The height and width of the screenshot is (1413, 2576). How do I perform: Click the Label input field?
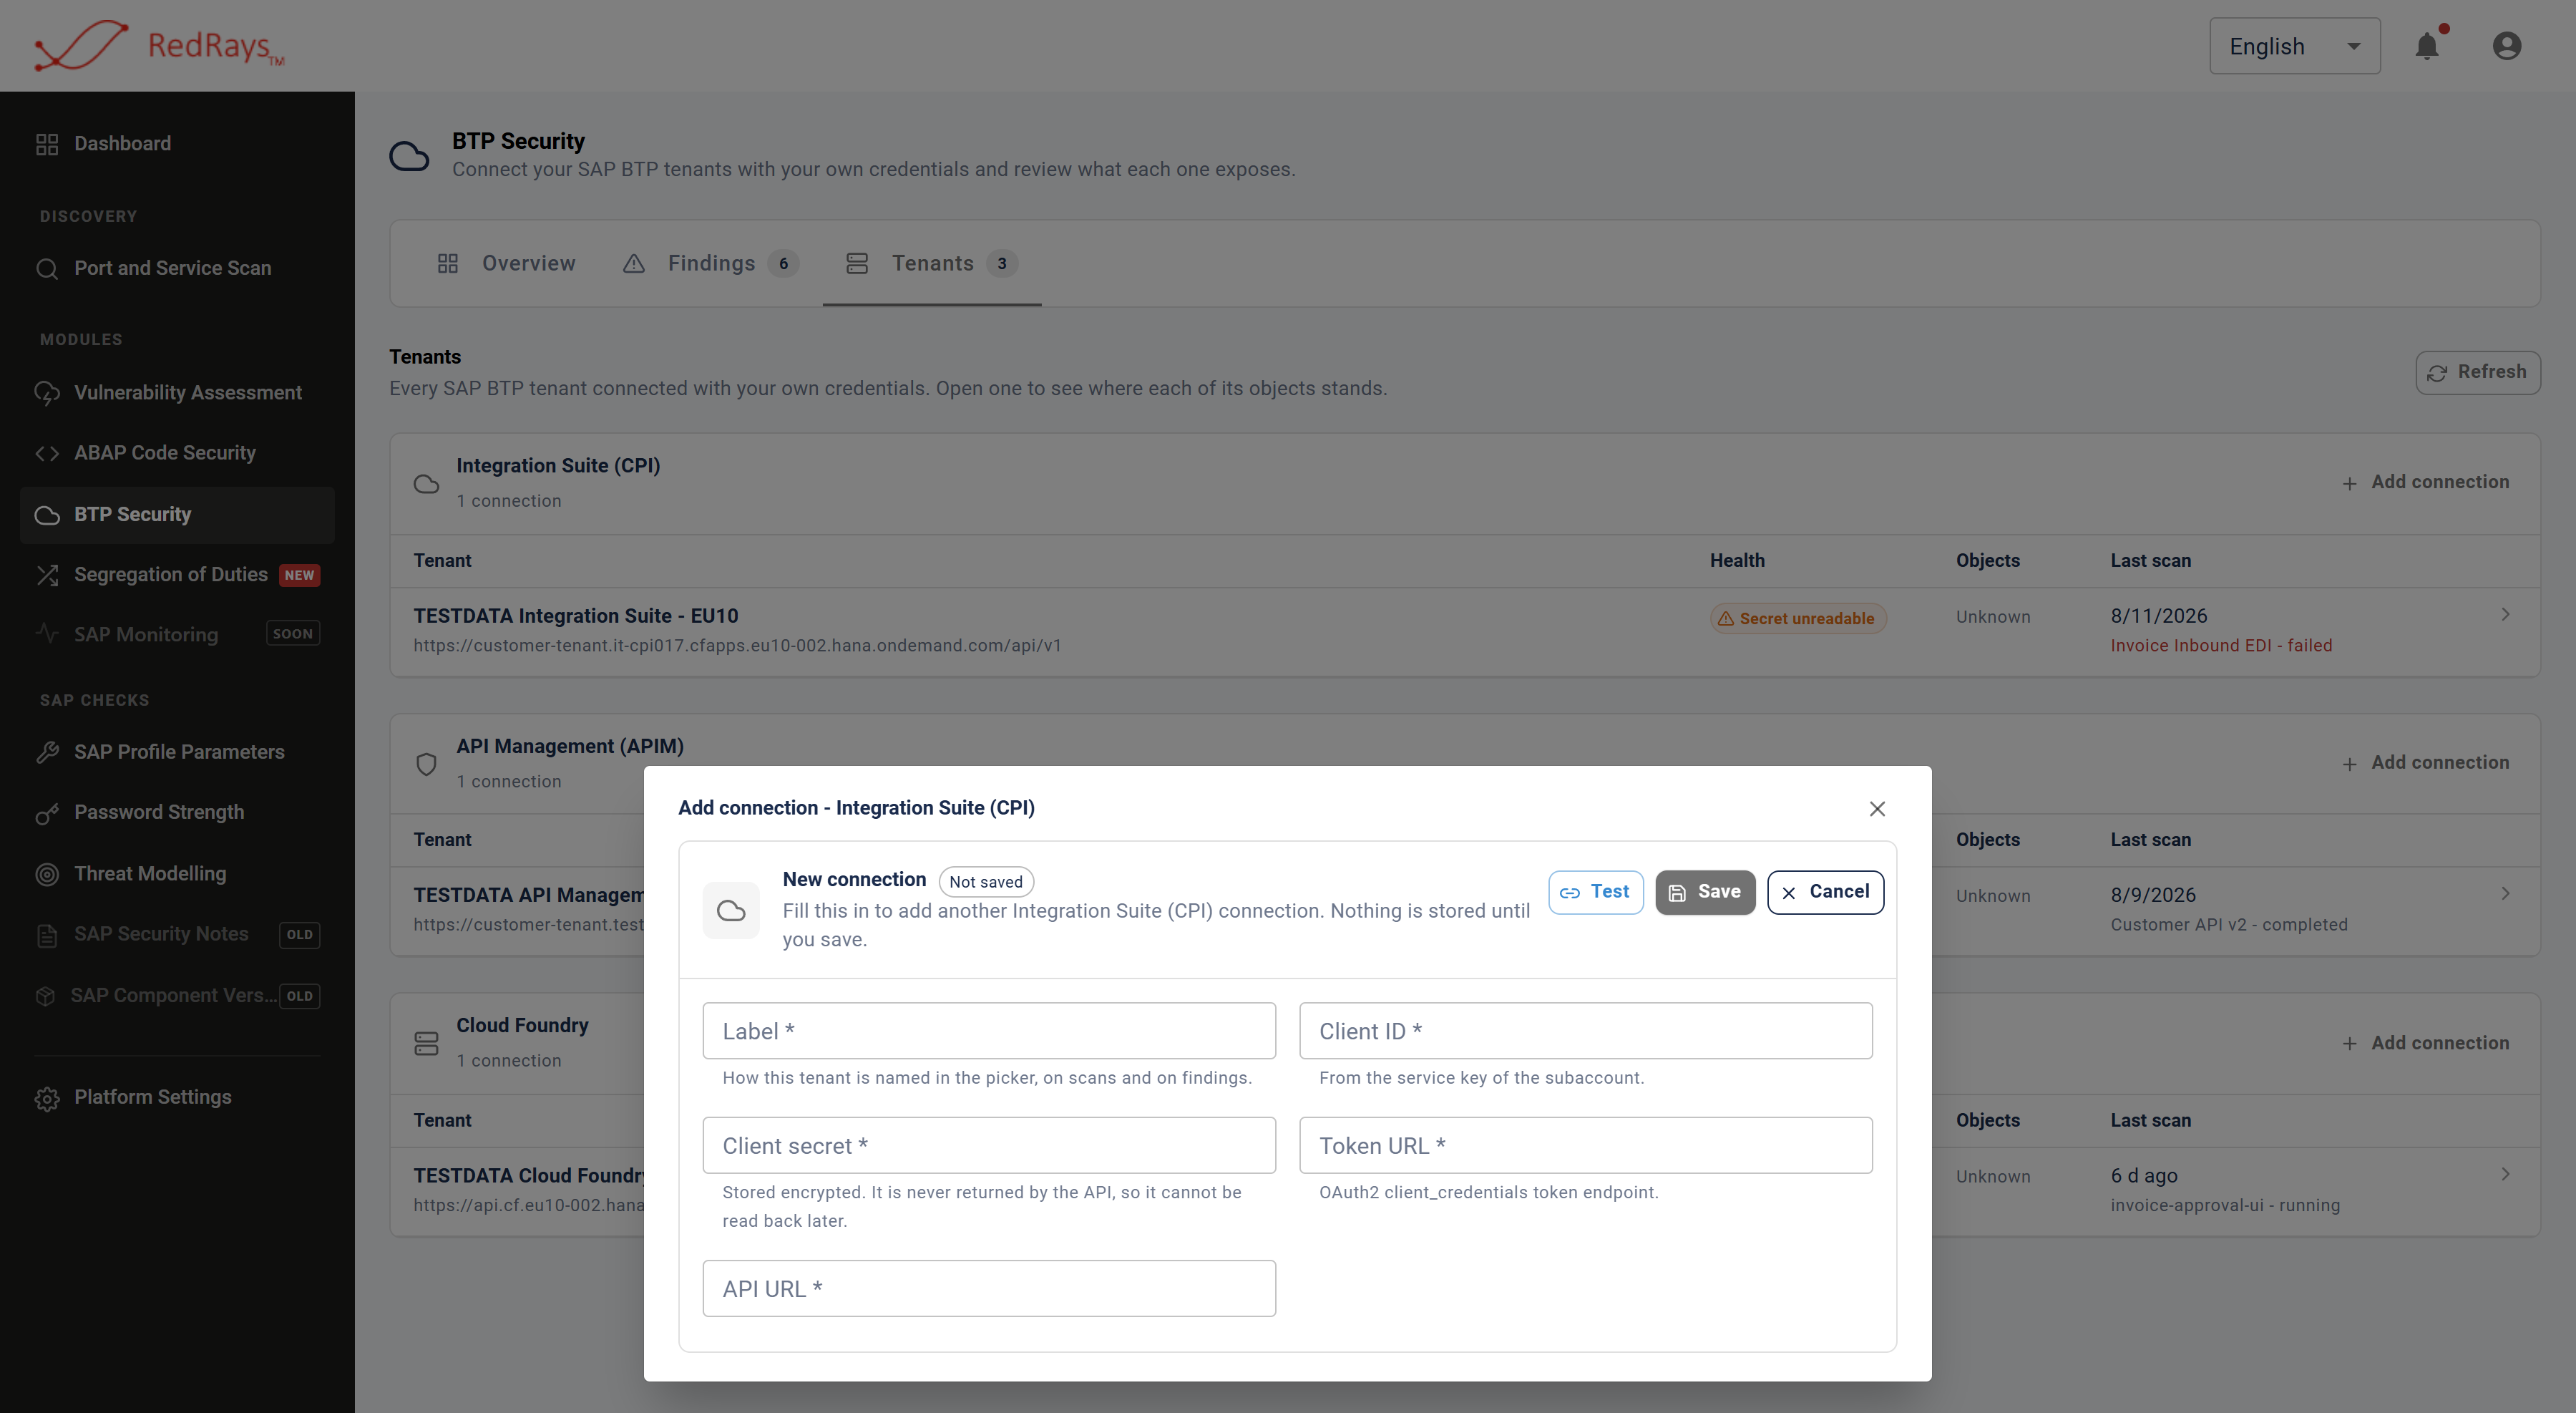(x=989, y=1031)
